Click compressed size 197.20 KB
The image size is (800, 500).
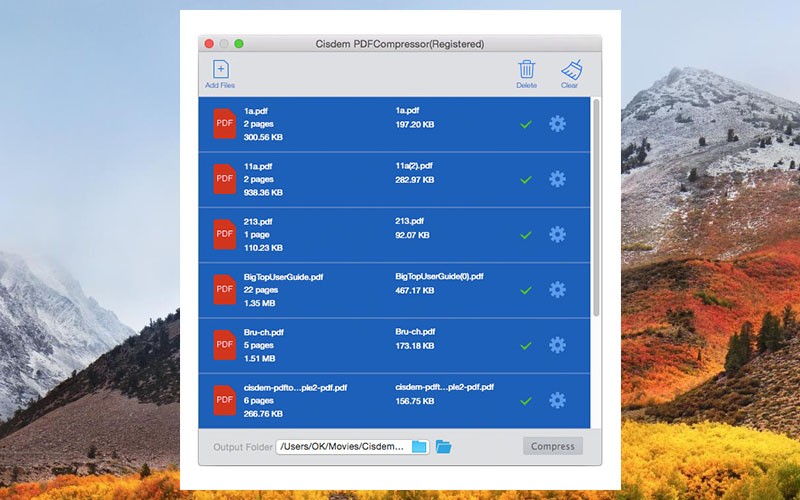click(x=415, y=124)
